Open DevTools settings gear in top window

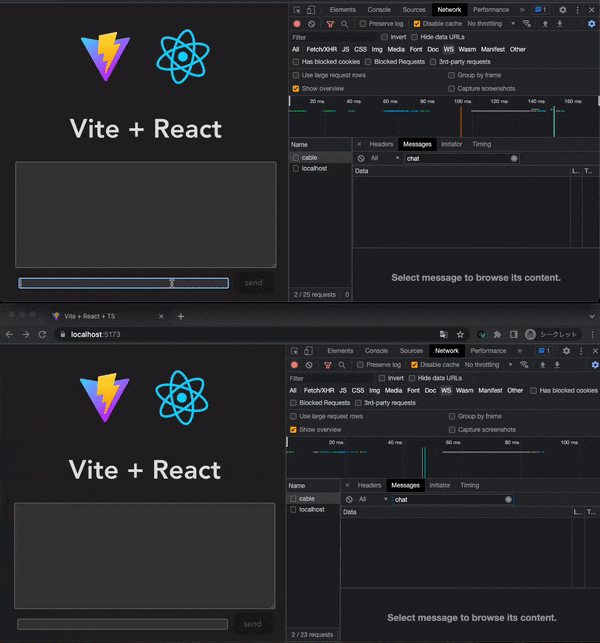point(563,10)
